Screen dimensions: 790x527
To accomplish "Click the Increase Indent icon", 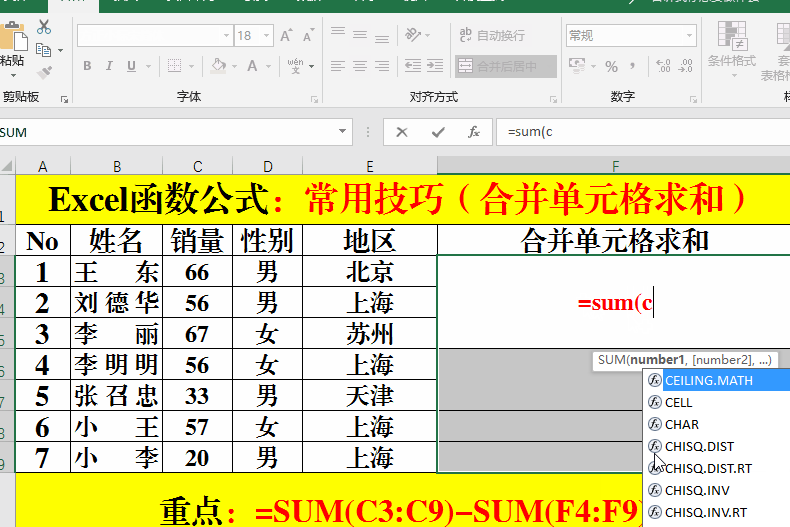I will click(435, 66).
